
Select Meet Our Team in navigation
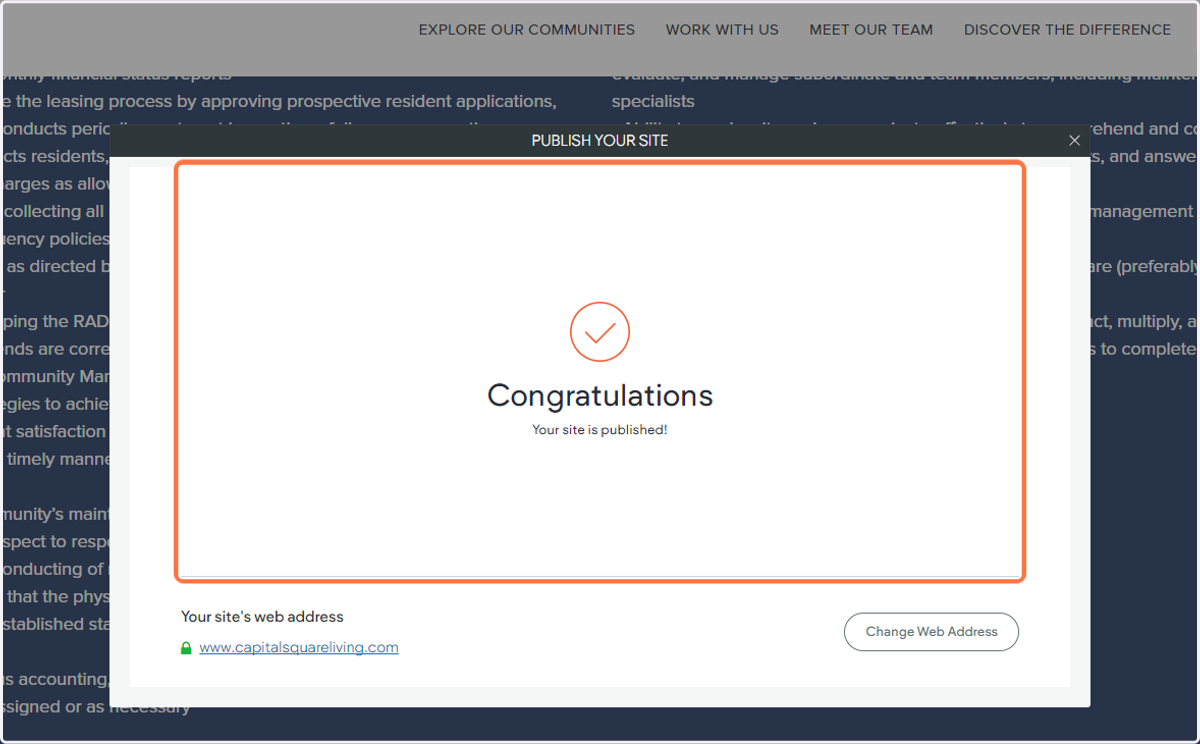tap(871, 30)
